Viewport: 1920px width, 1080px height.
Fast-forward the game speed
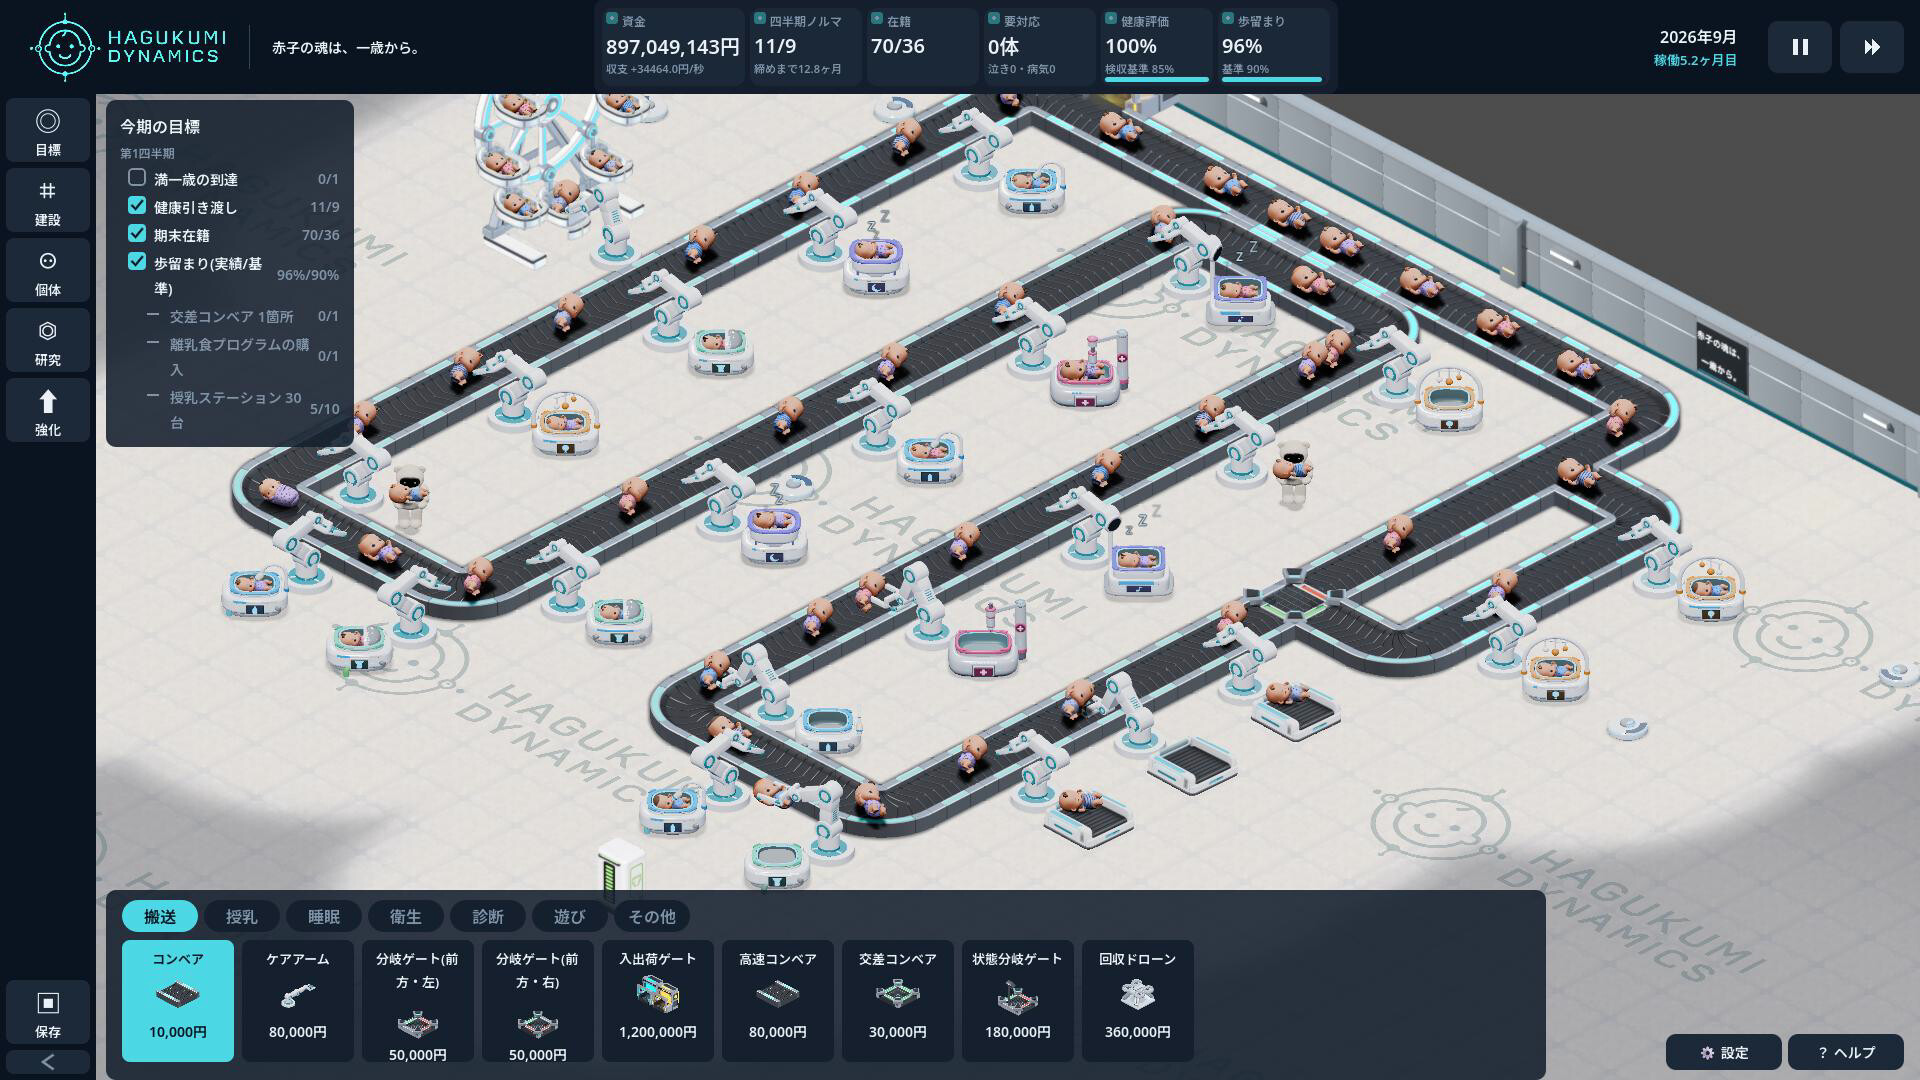pyautogui.click(x=1872, y=47)
